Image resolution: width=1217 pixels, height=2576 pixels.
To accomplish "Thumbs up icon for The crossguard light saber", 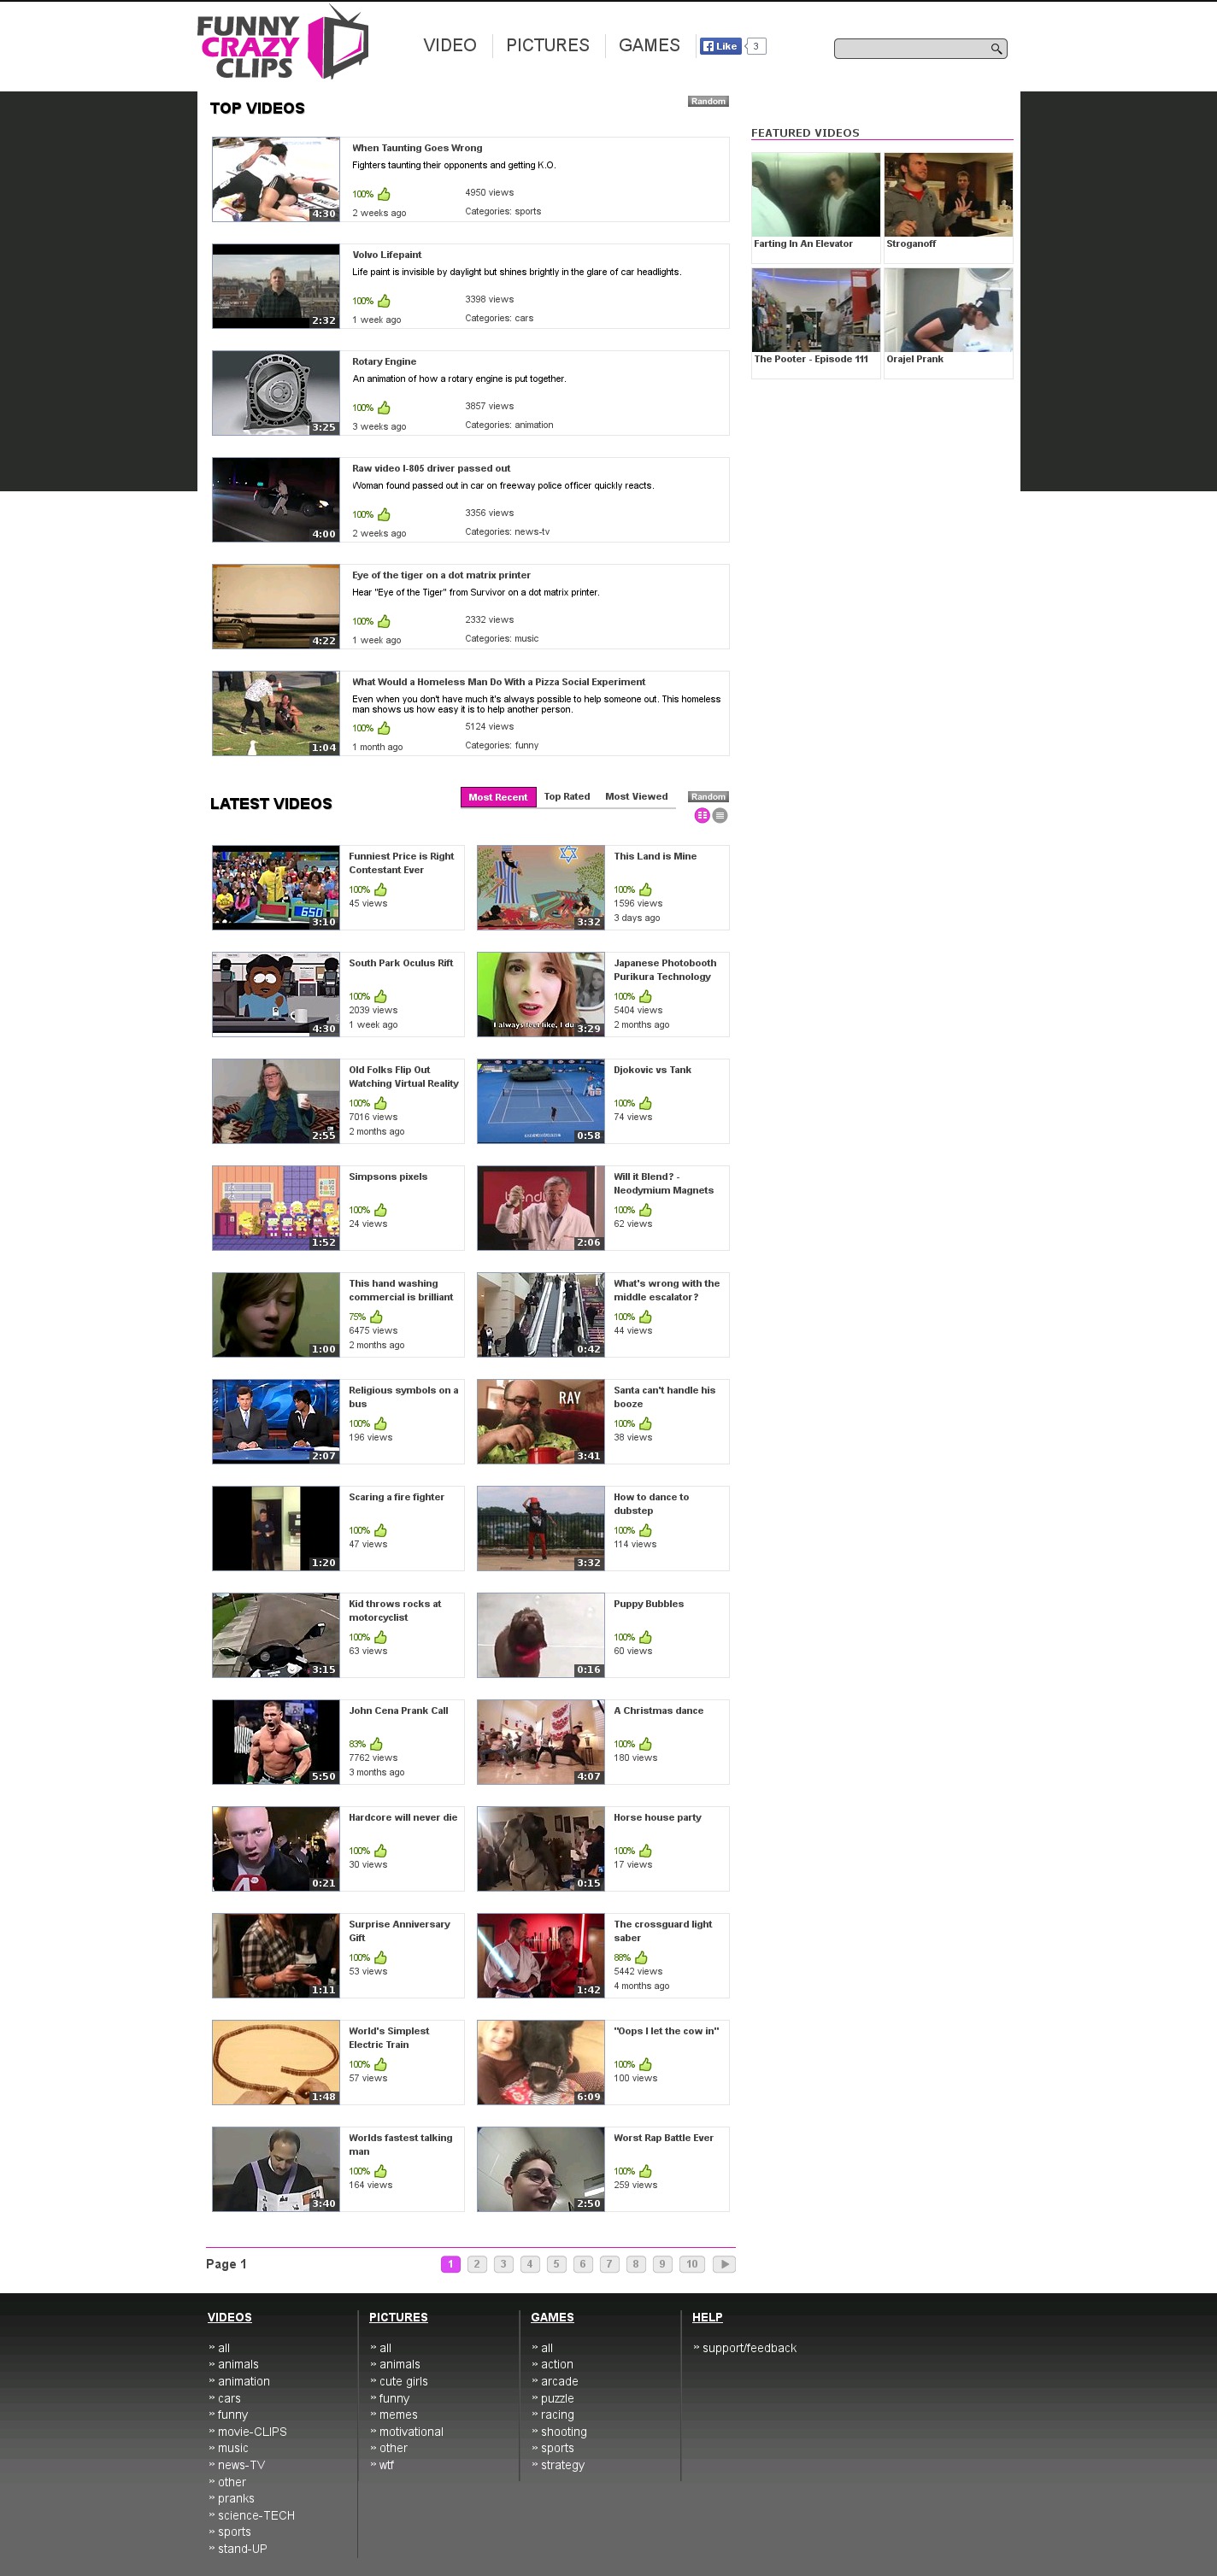I will [642, 1958].
